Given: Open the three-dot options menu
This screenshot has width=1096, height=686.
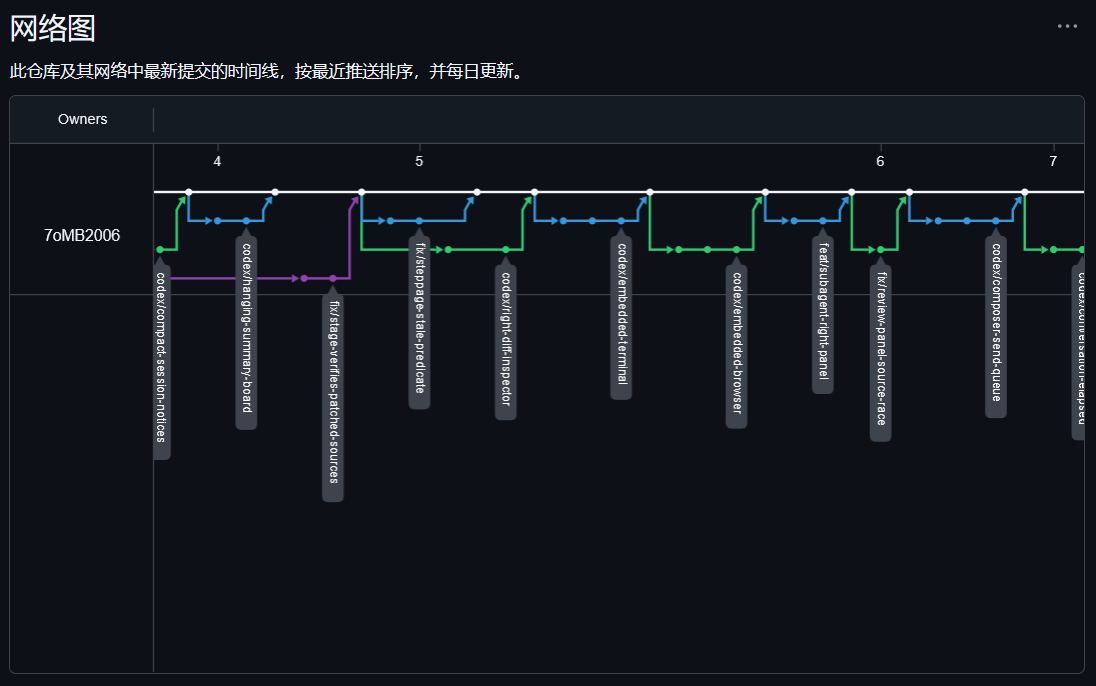Looking at the screenshot, I should 1067,27.
